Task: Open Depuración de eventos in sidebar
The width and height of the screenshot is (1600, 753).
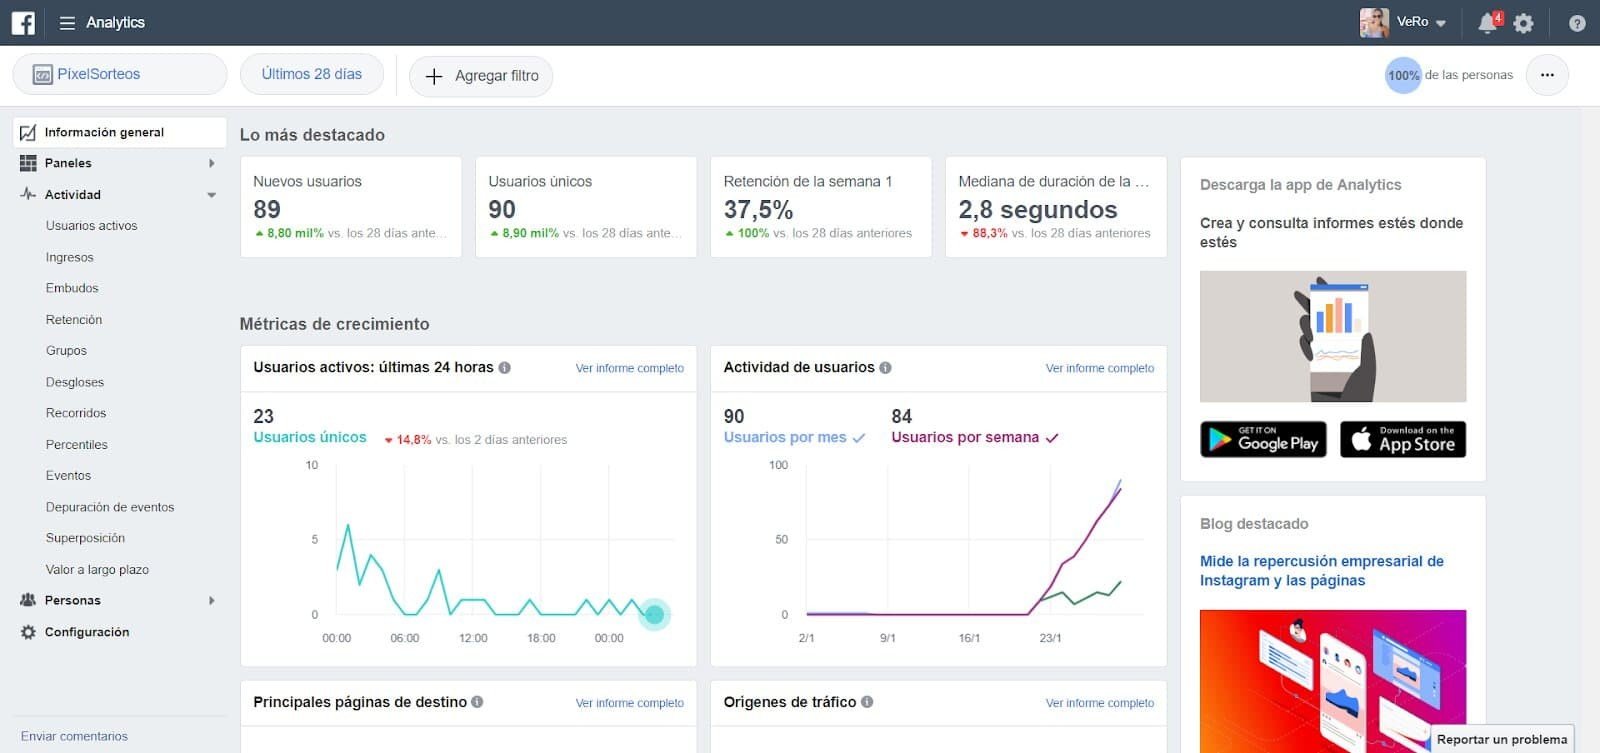Action: pos(110,507)
